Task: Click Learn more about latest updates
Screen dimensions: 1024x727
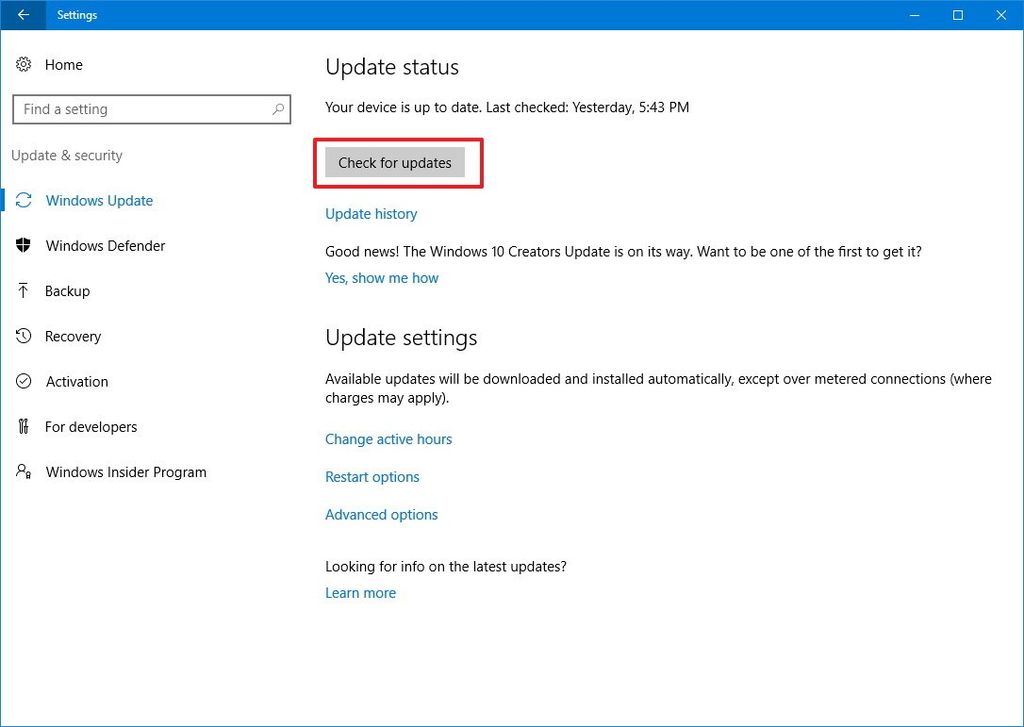Action: 360,592
